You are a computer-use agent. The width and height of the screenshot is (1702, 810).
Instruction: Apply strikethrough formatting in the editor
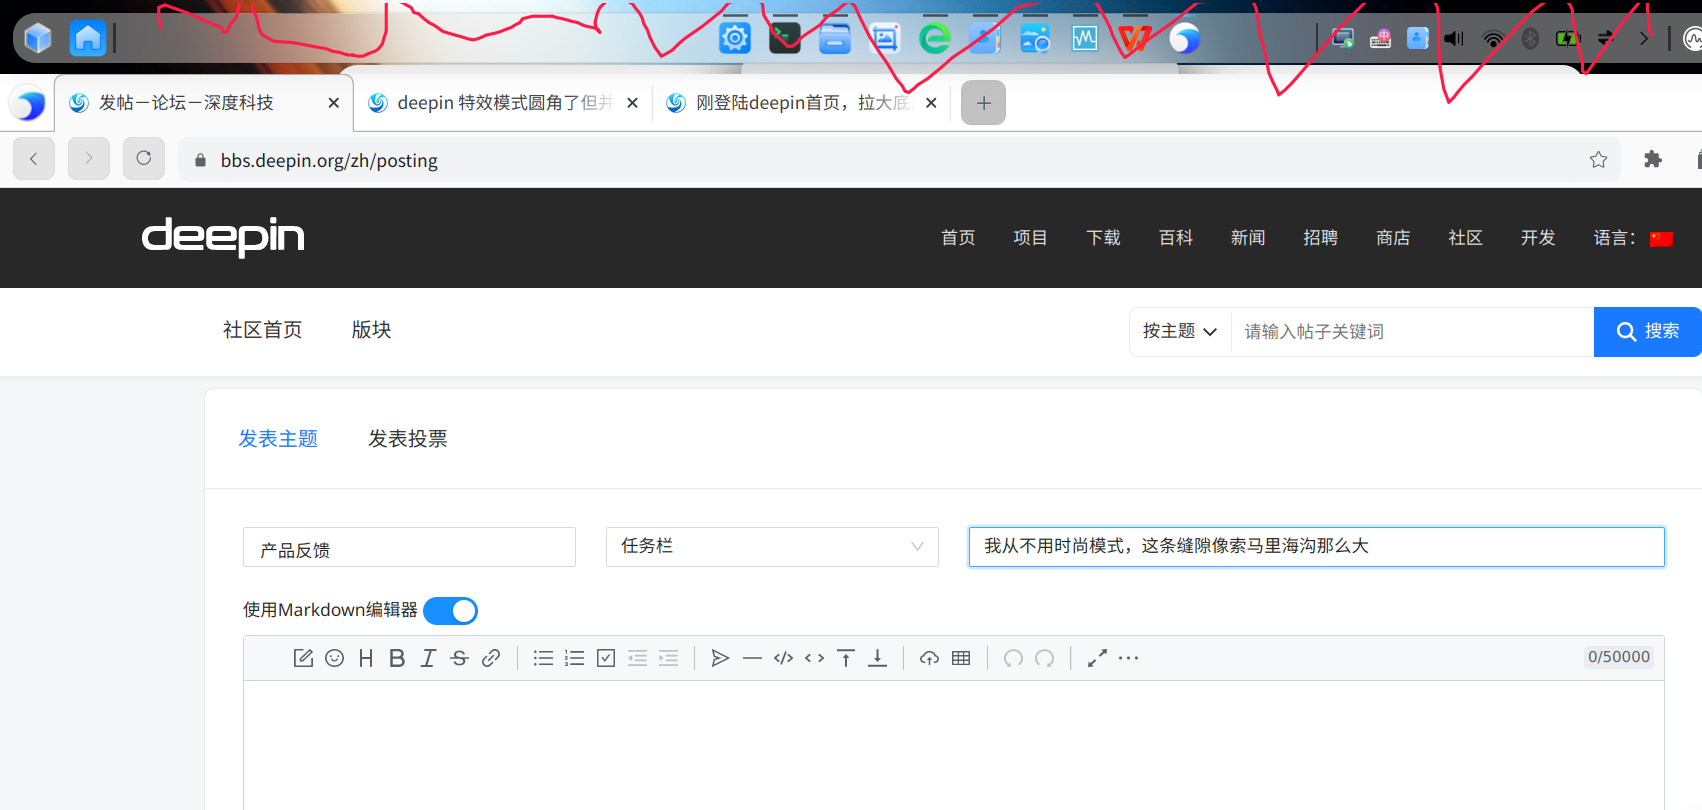coord(459,658)
